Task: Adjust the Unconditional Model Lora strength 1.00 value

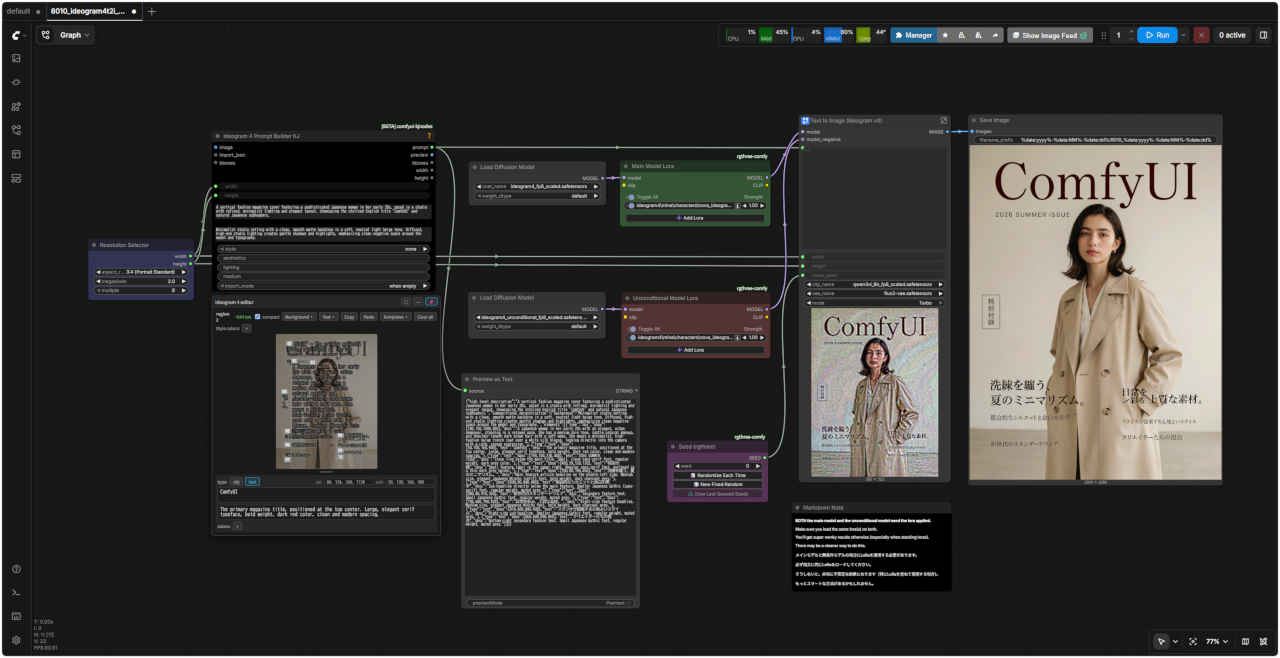Action: click(753, 337)
